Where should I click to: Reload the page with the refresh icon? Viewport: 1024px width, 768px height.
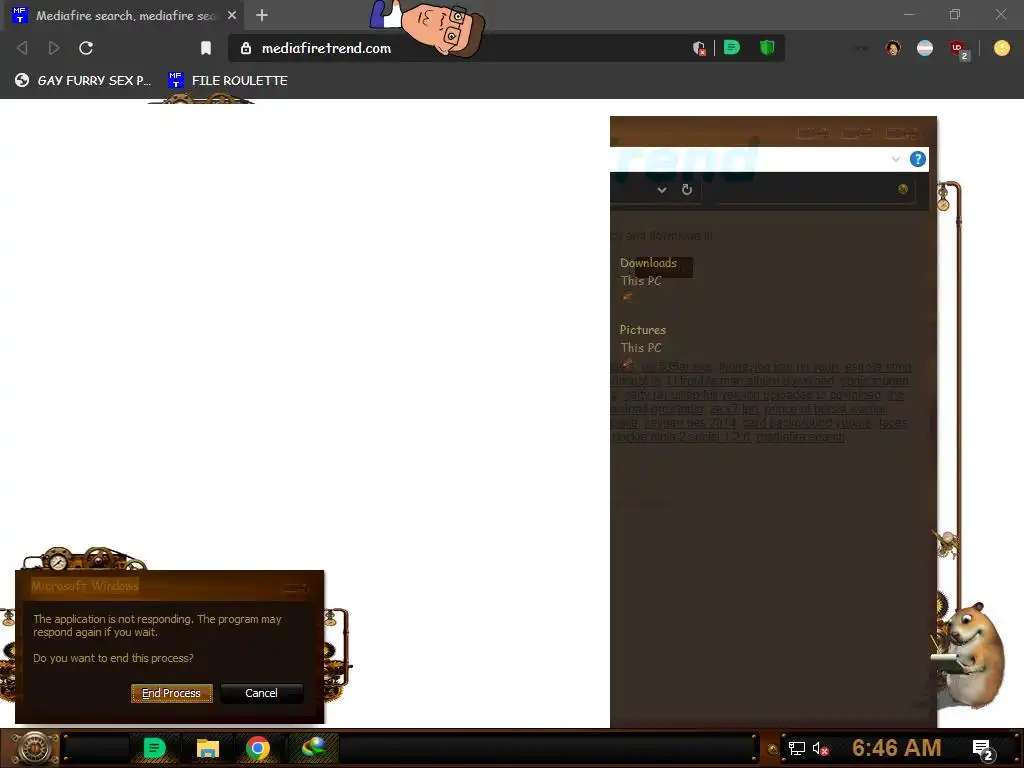pos(86,48)
